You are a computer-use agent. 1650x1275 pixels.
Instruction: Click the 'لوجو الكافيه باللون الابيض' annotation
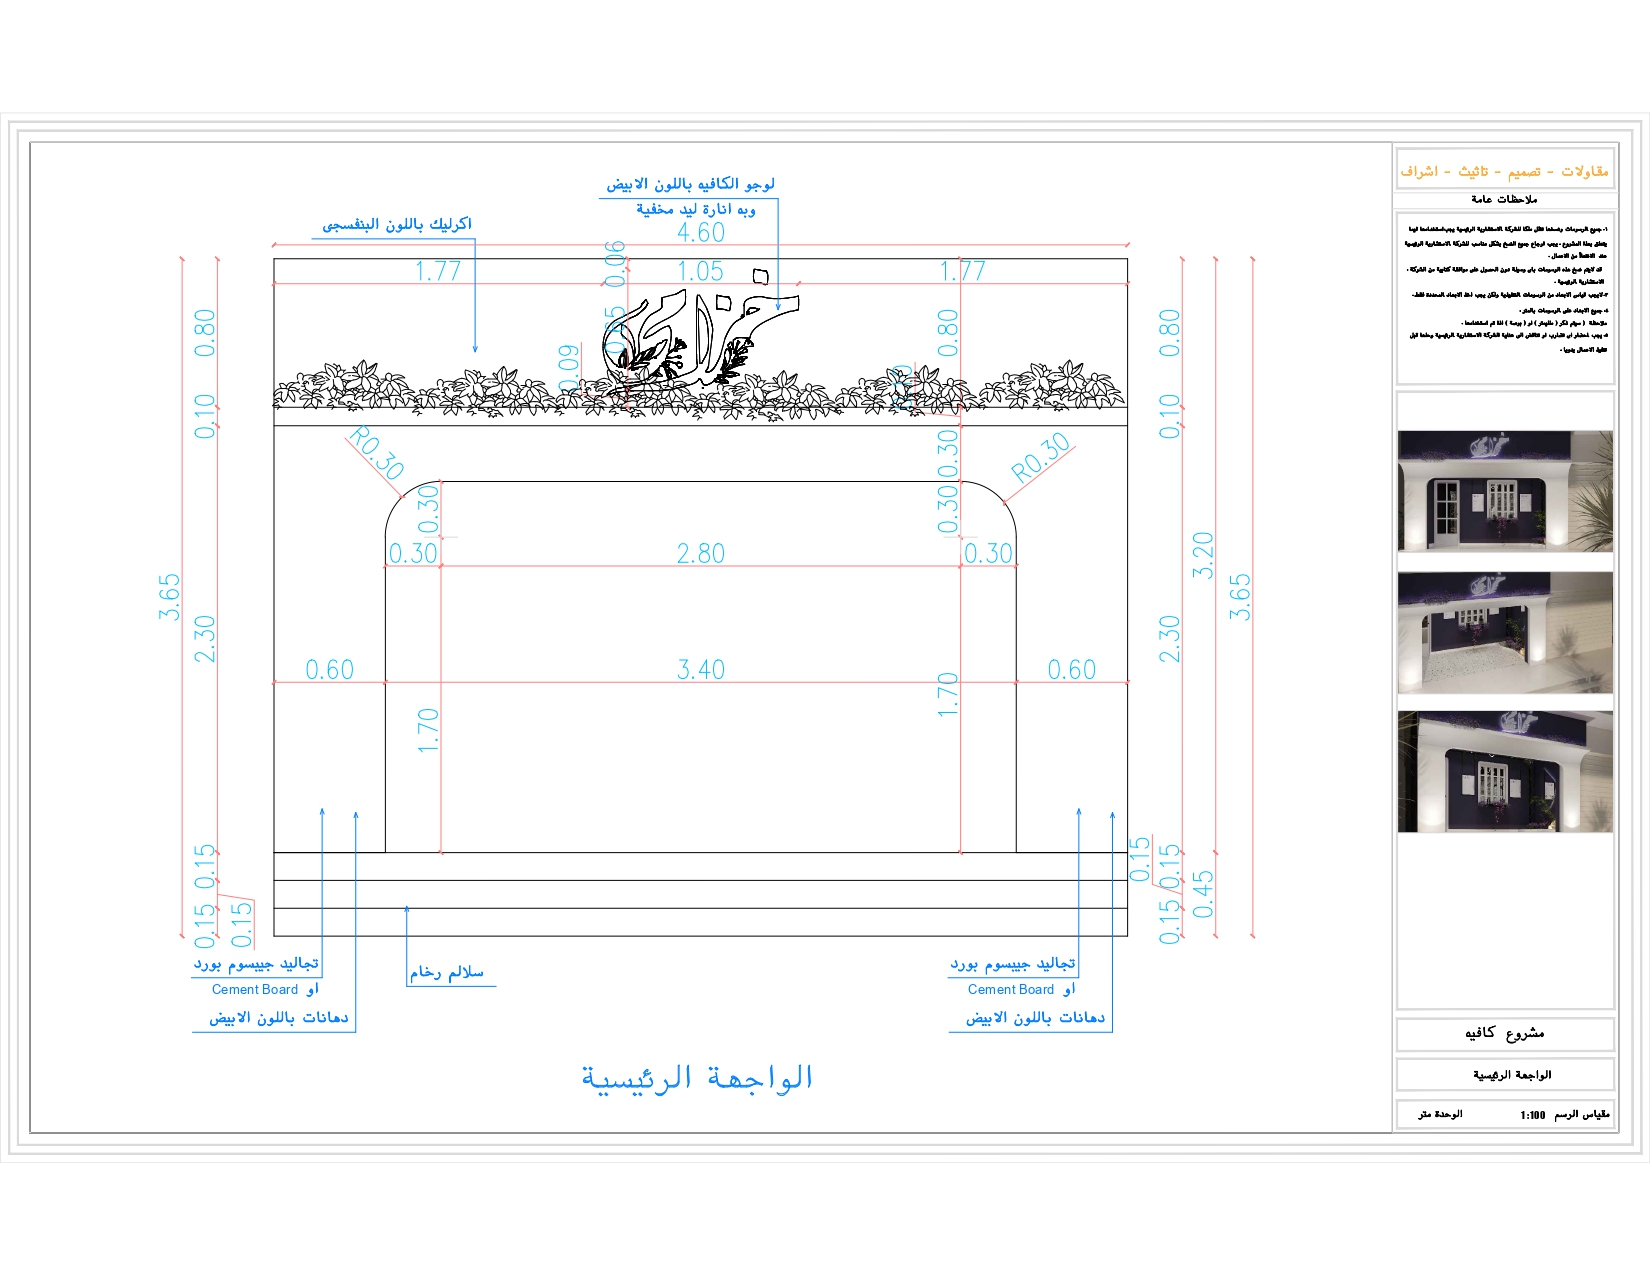pyautogui.click(x=690, y=184)
